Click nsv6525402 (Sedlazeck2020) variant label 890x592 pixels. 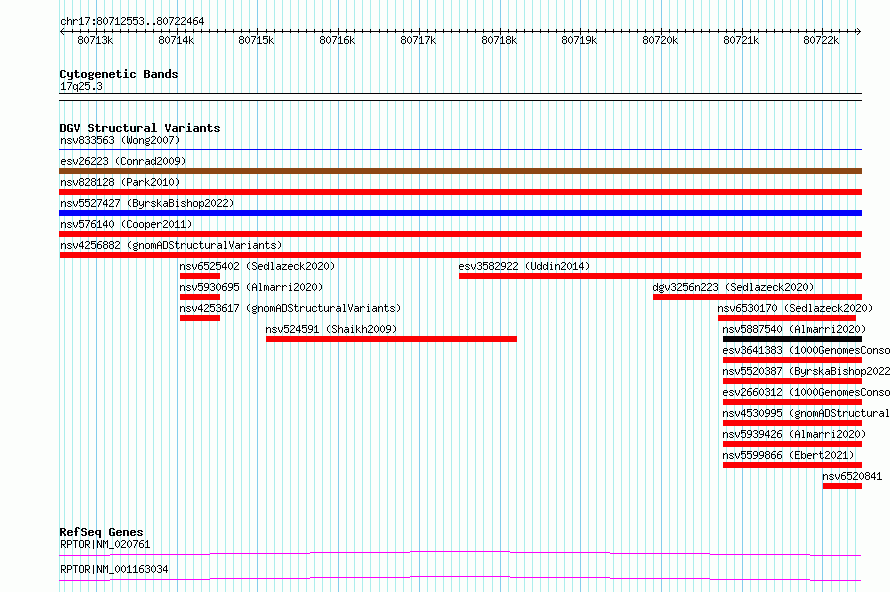click(x=257, y=266)
